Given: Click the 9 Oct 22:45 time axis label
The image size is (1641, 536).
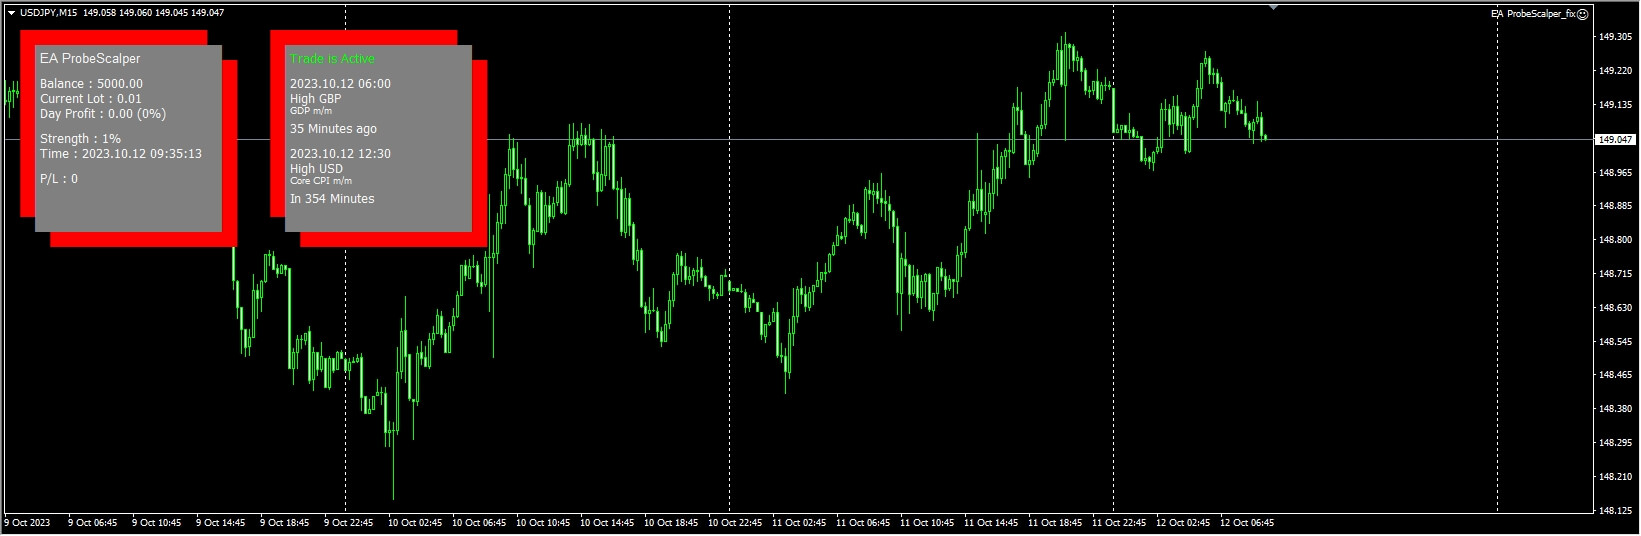Looking at the screenshot, I should [348, 523].
